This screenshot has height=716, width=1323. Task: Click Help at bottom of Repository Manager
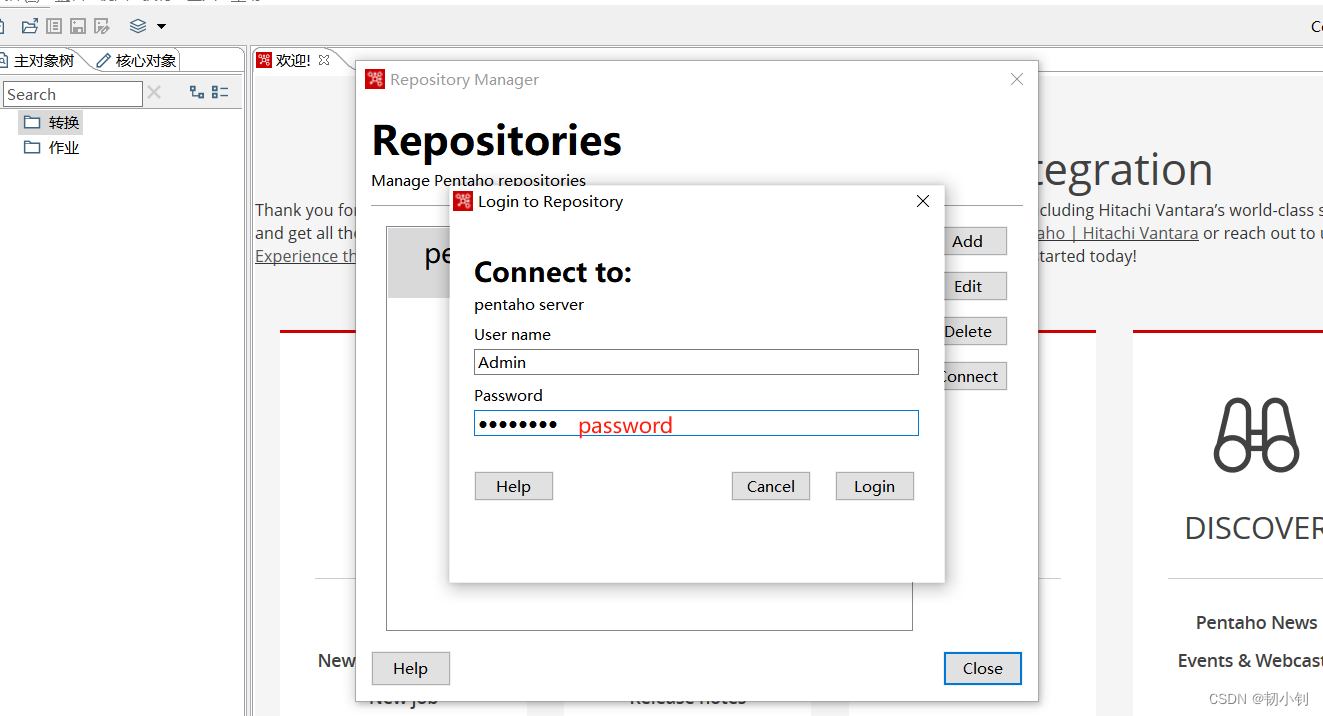[x=410, y=668]
